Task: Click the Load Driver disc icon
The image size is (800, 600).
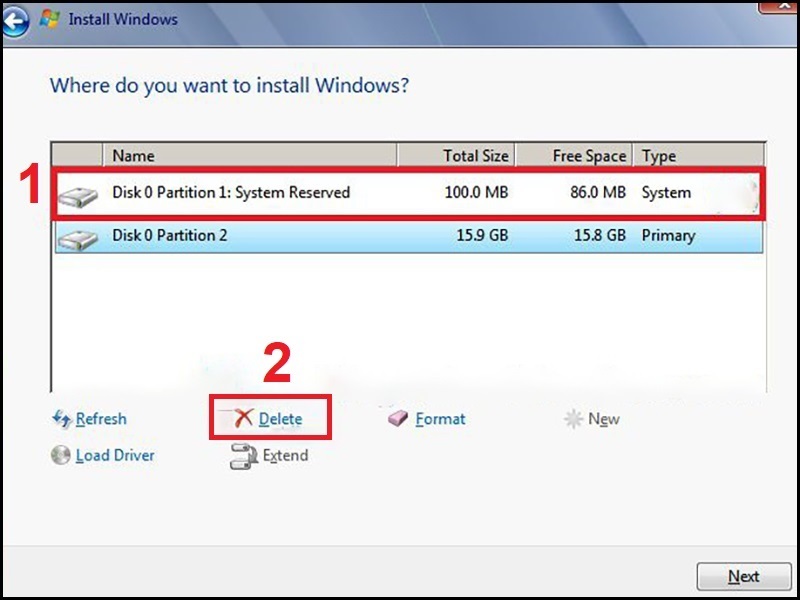Action: (x=61, y=455)
